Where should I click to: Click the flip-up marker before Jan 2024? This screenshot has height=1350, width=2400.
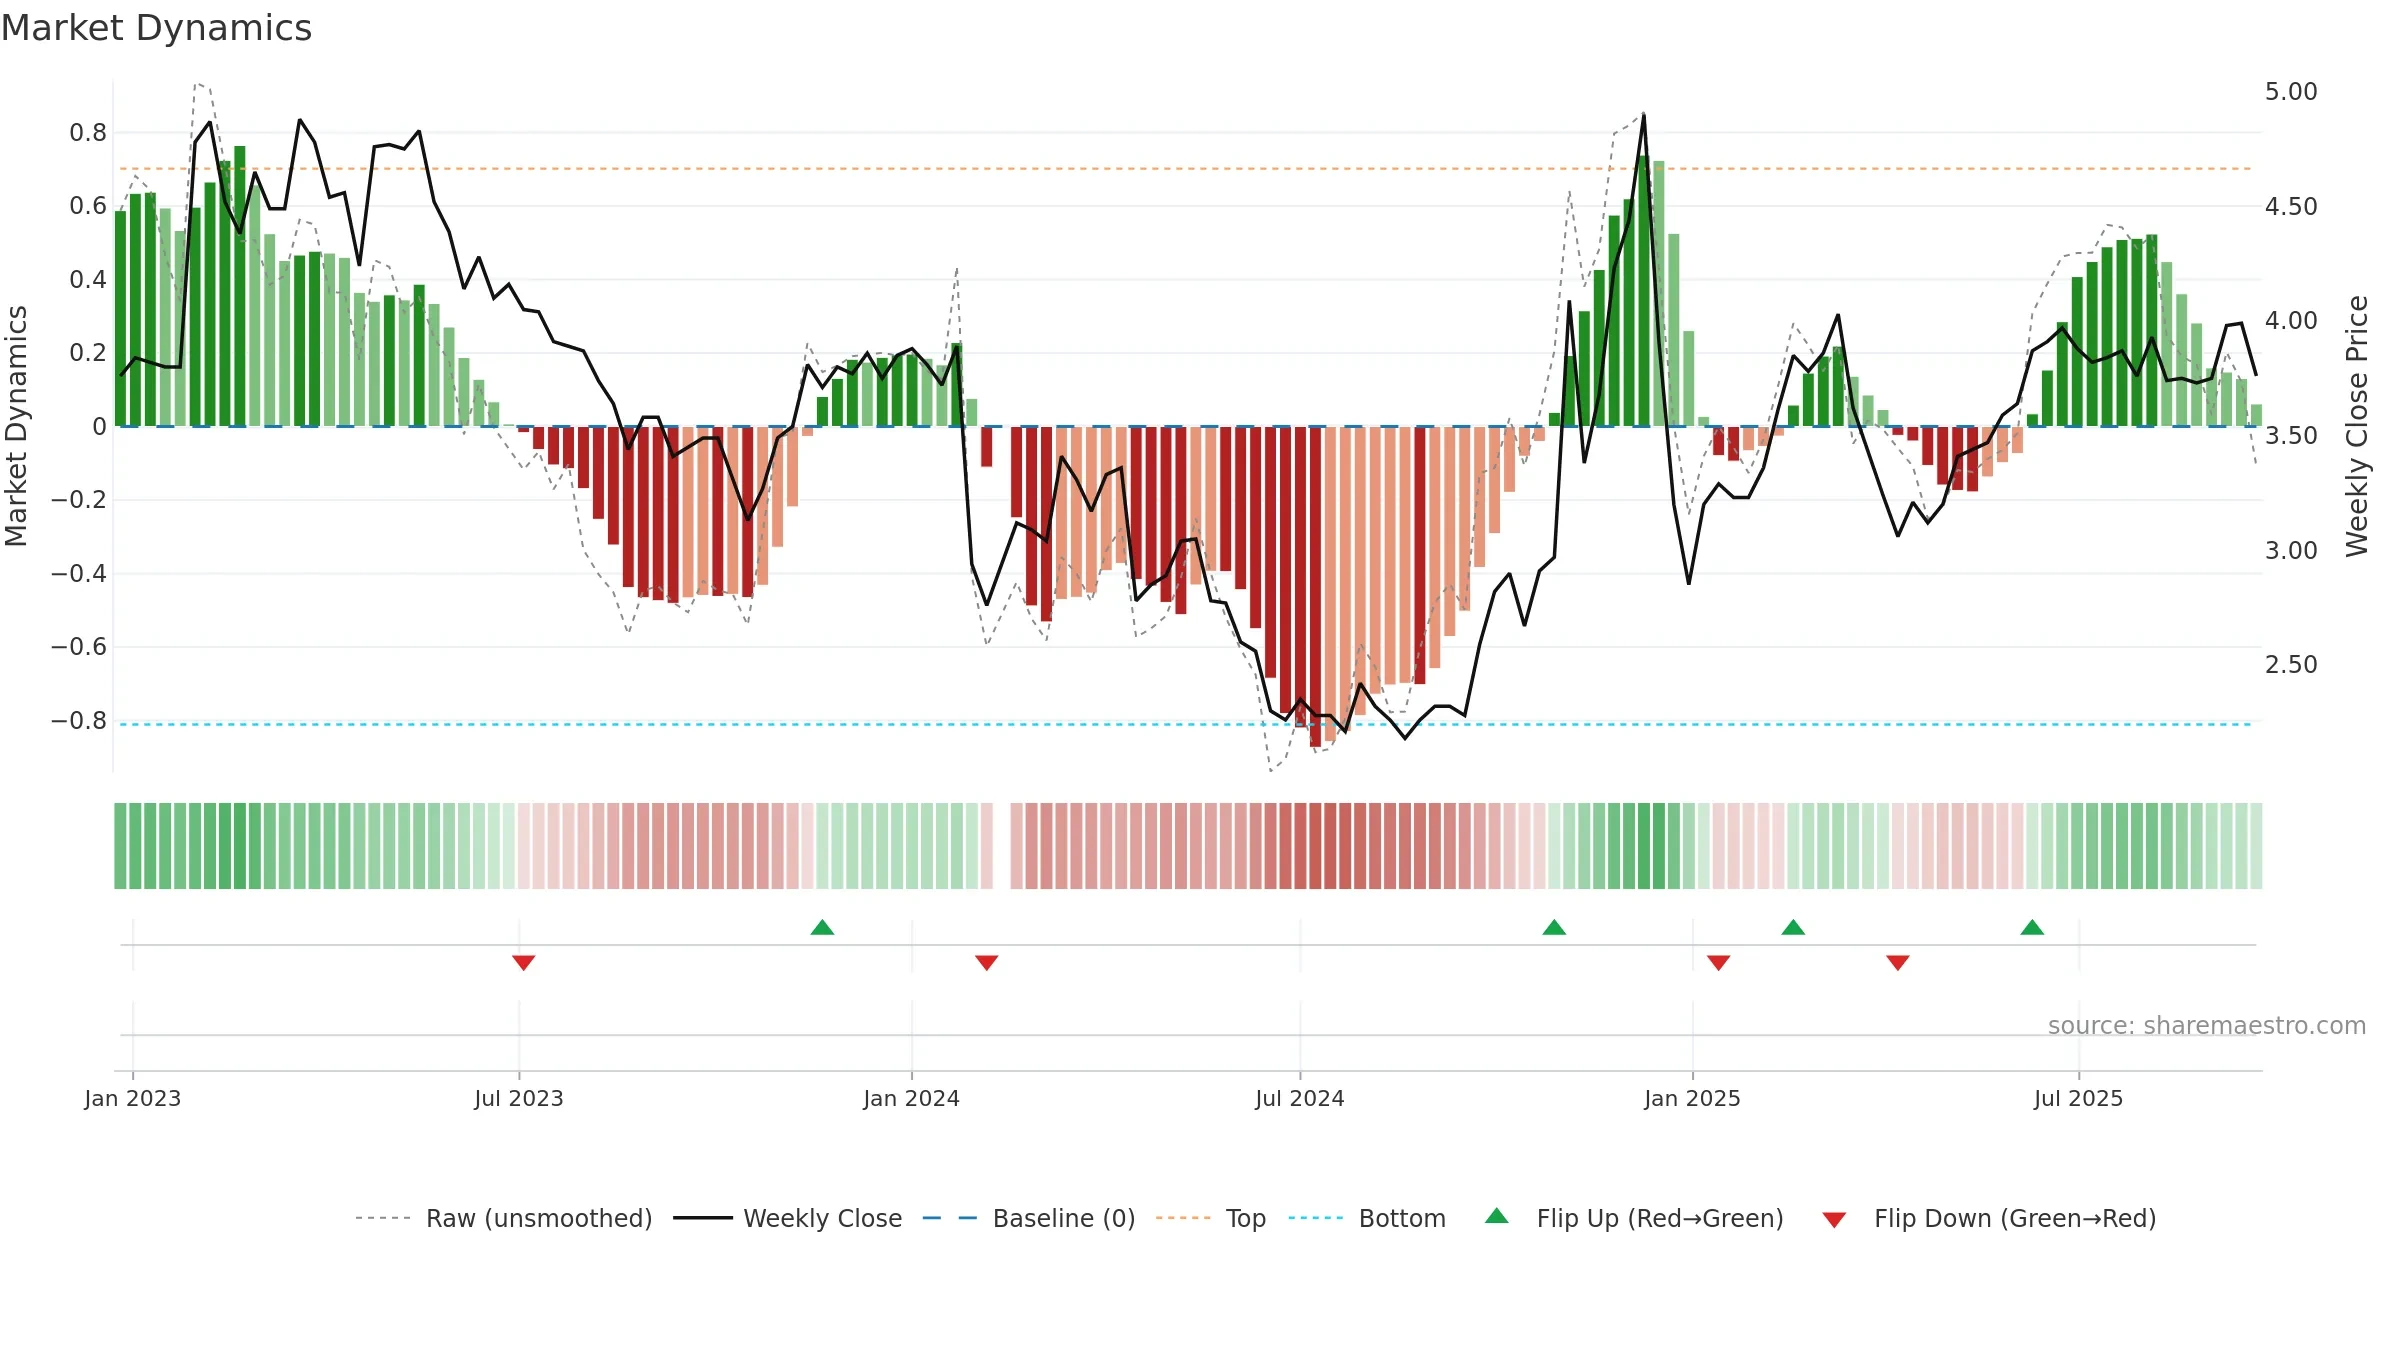coord(822,927)
